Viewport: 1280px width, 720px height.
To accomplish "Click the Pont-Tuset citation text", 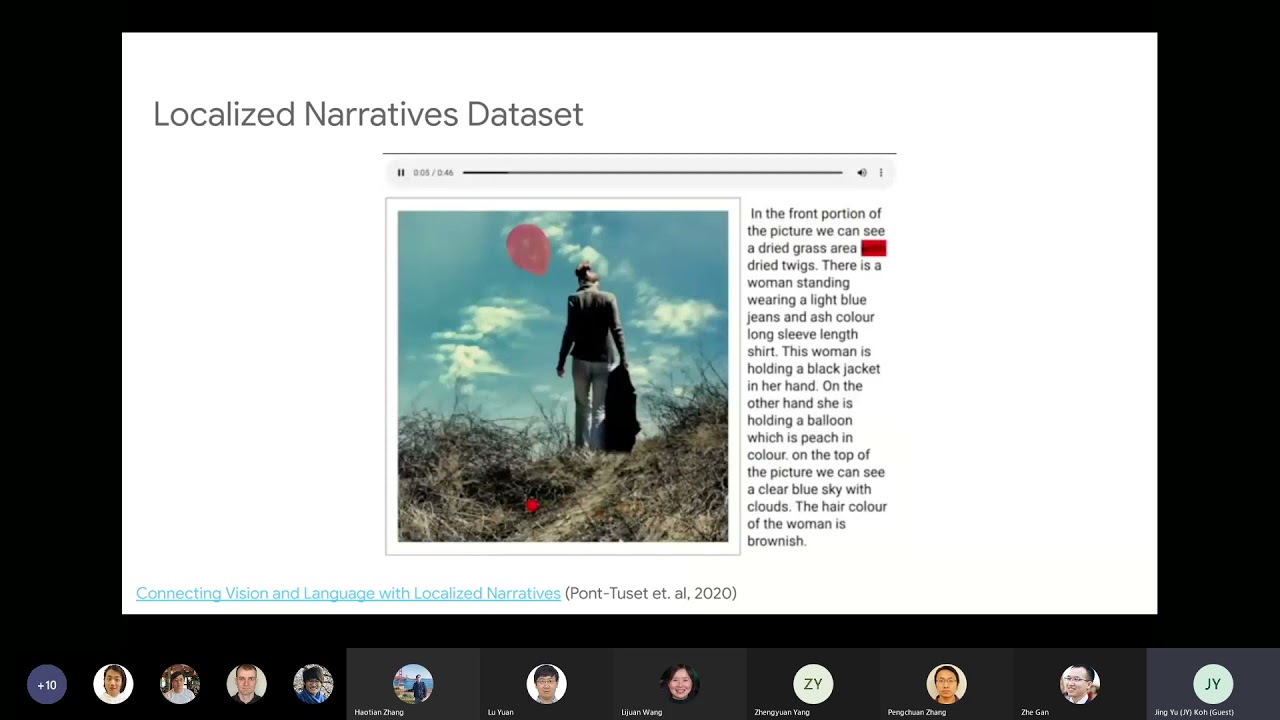I will point(650,593).
